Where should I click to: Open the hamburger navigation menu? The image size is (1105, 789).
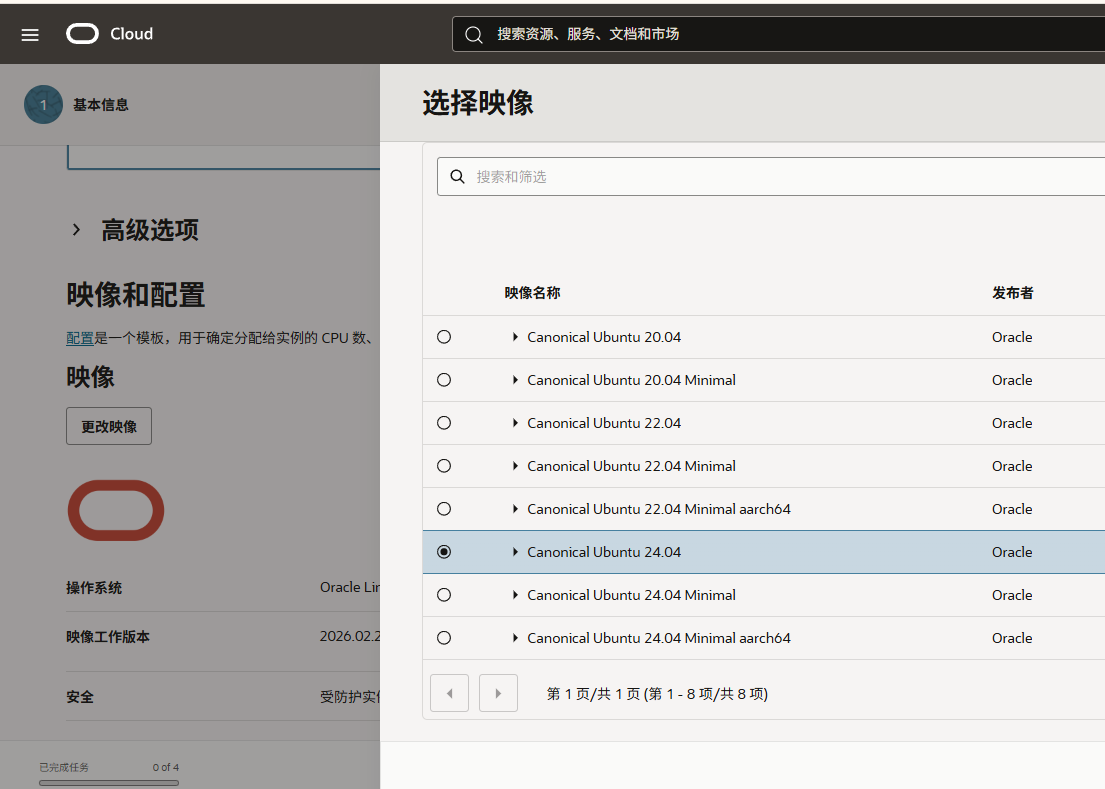click(30, 35)
